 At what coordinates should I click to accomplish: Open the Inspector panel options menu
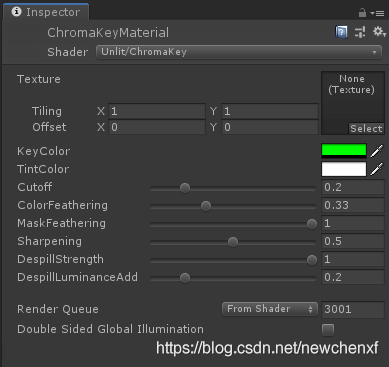377,13
